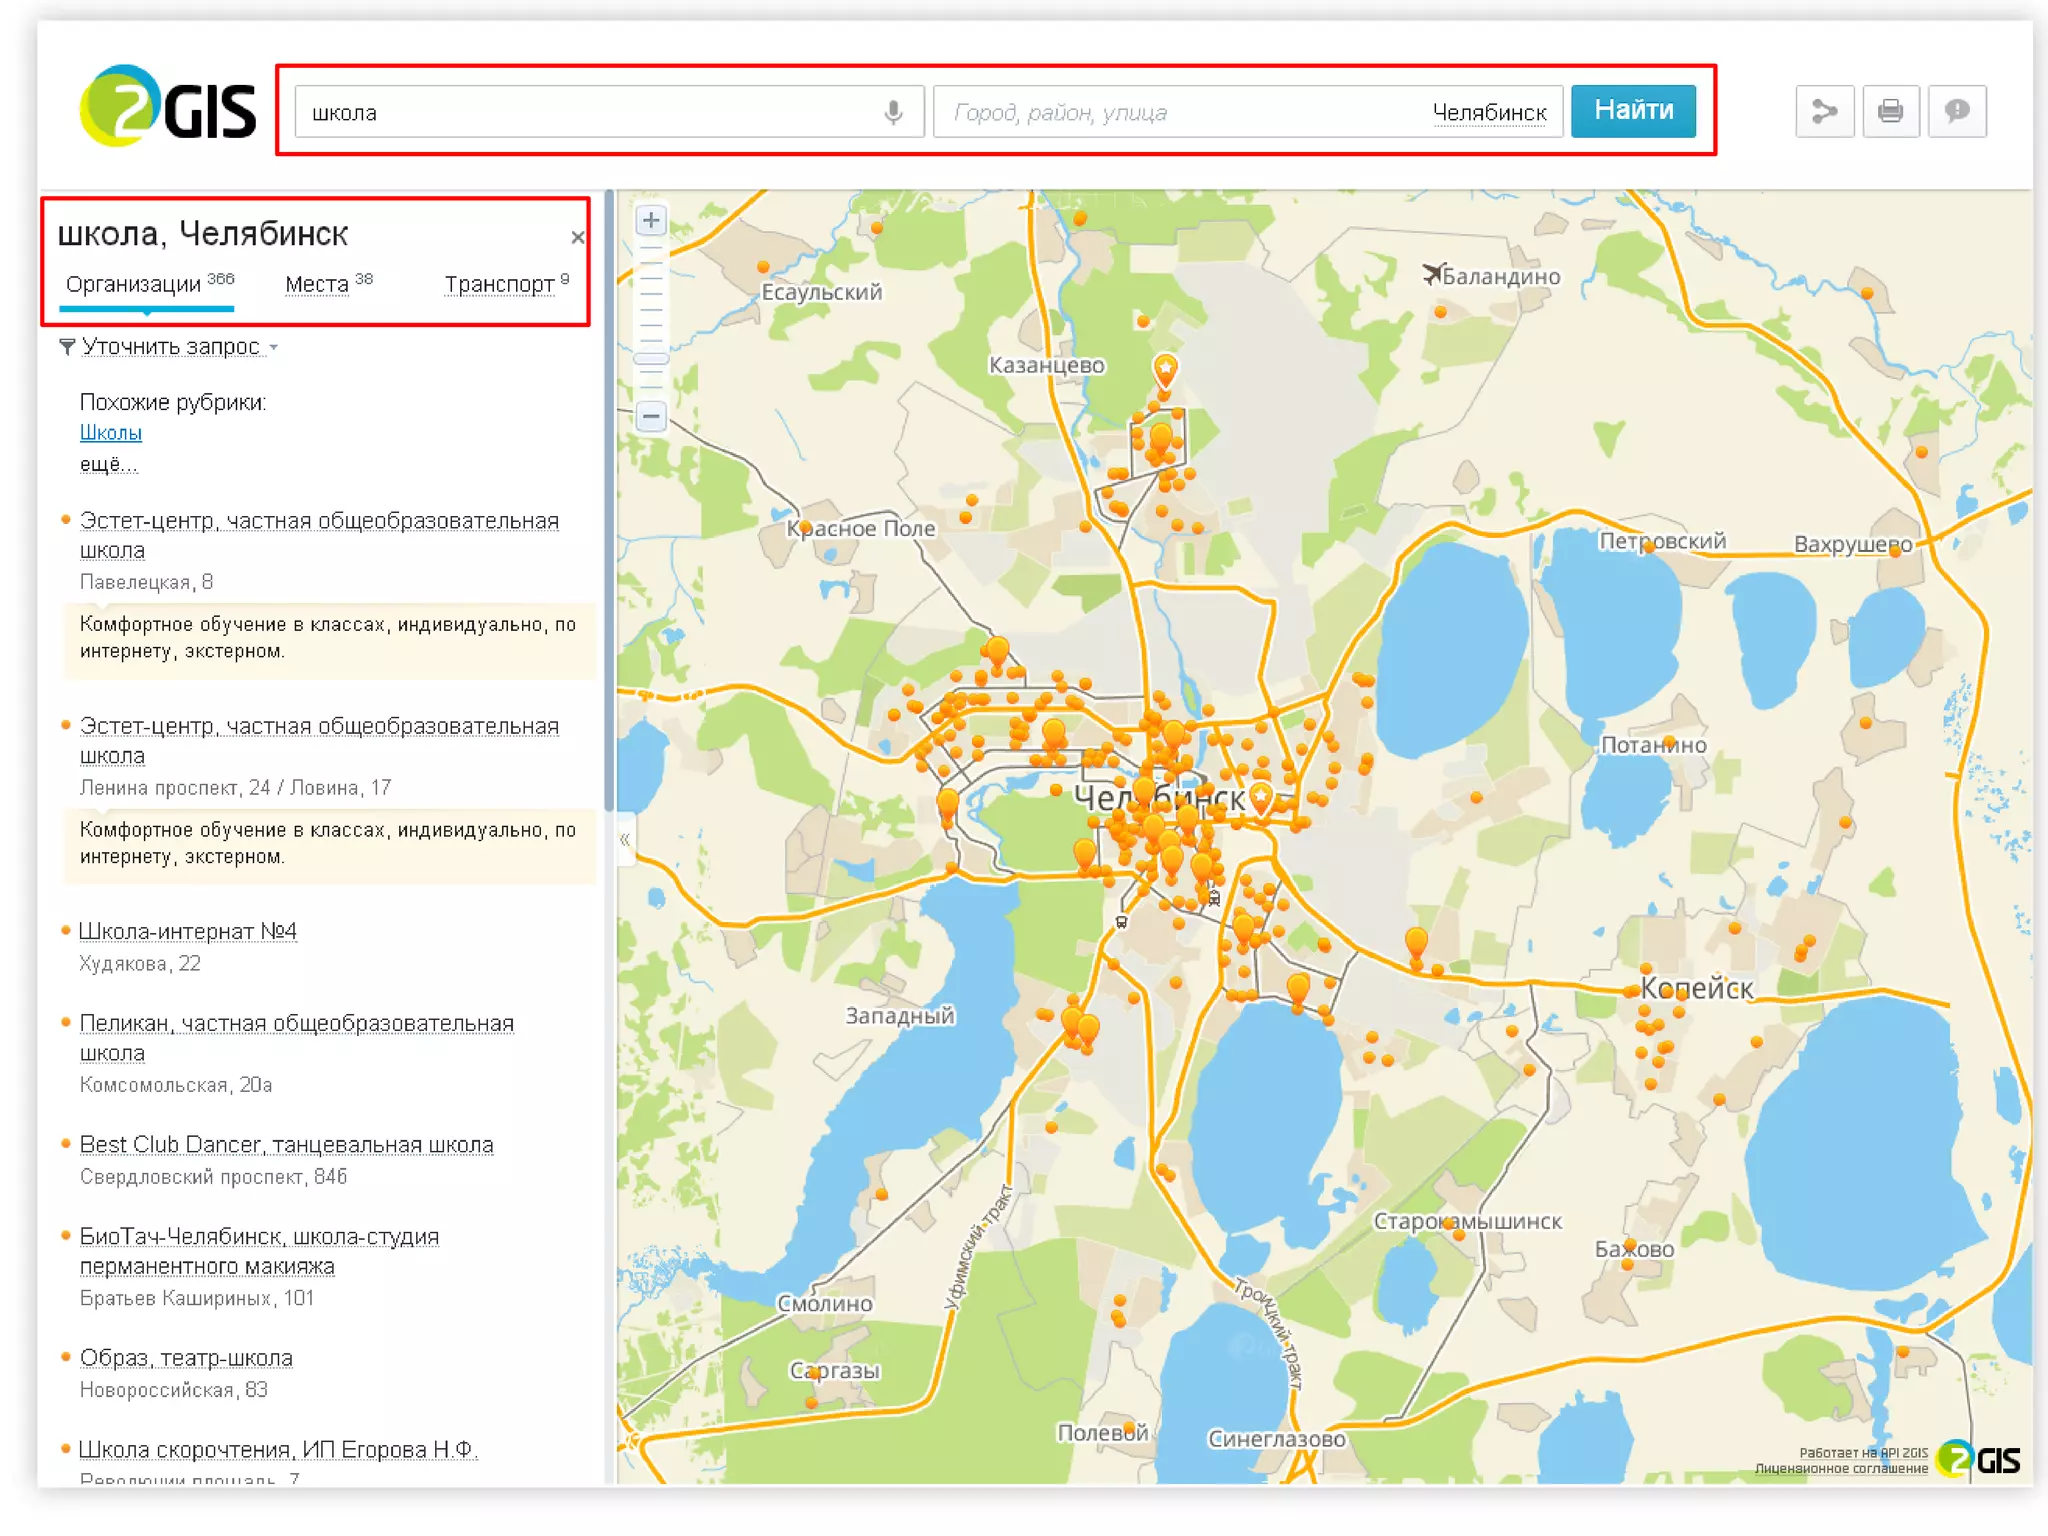Click the microphone voice search icon

coord(893,112)
